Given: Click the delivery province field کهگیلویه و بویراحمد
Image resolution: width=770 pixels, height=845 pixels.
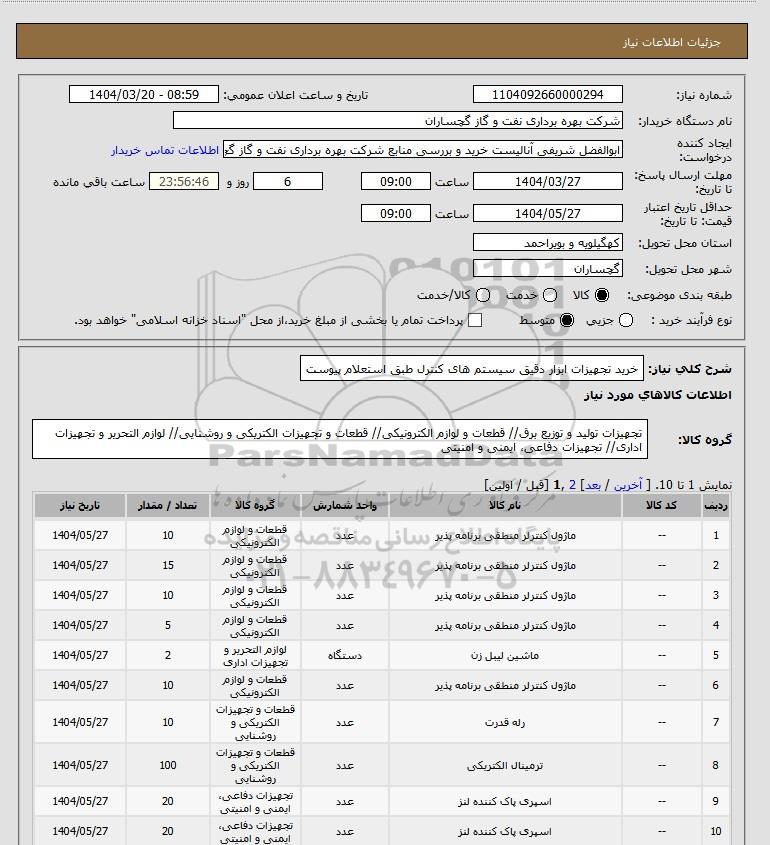Looking at the screenshot, I should pos(547,243).
